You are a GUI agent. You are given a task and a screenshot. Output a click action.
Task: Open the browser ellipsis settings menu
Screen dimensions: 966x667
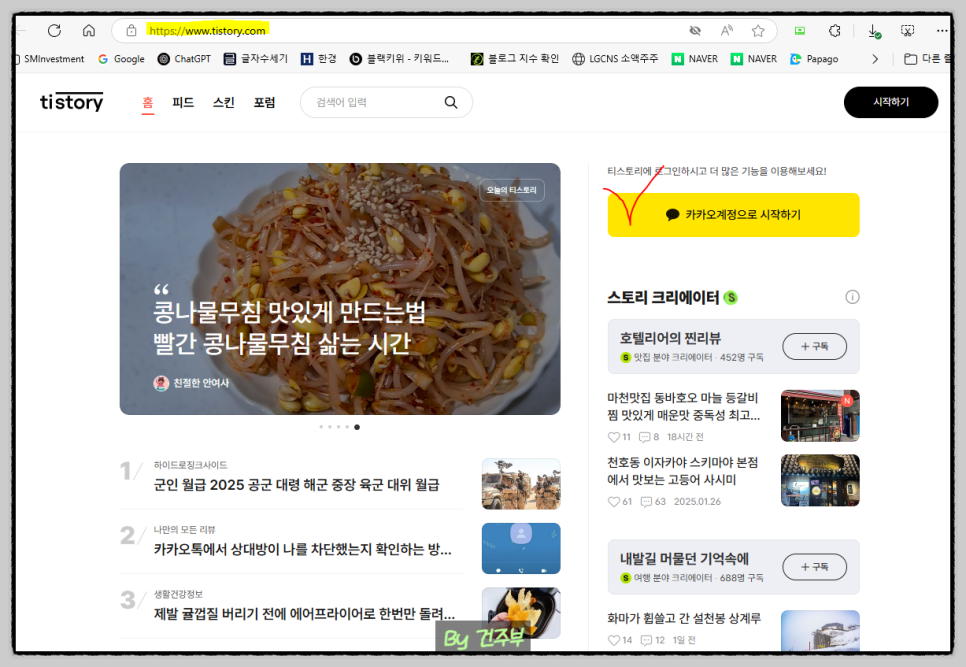coord(943,29)
